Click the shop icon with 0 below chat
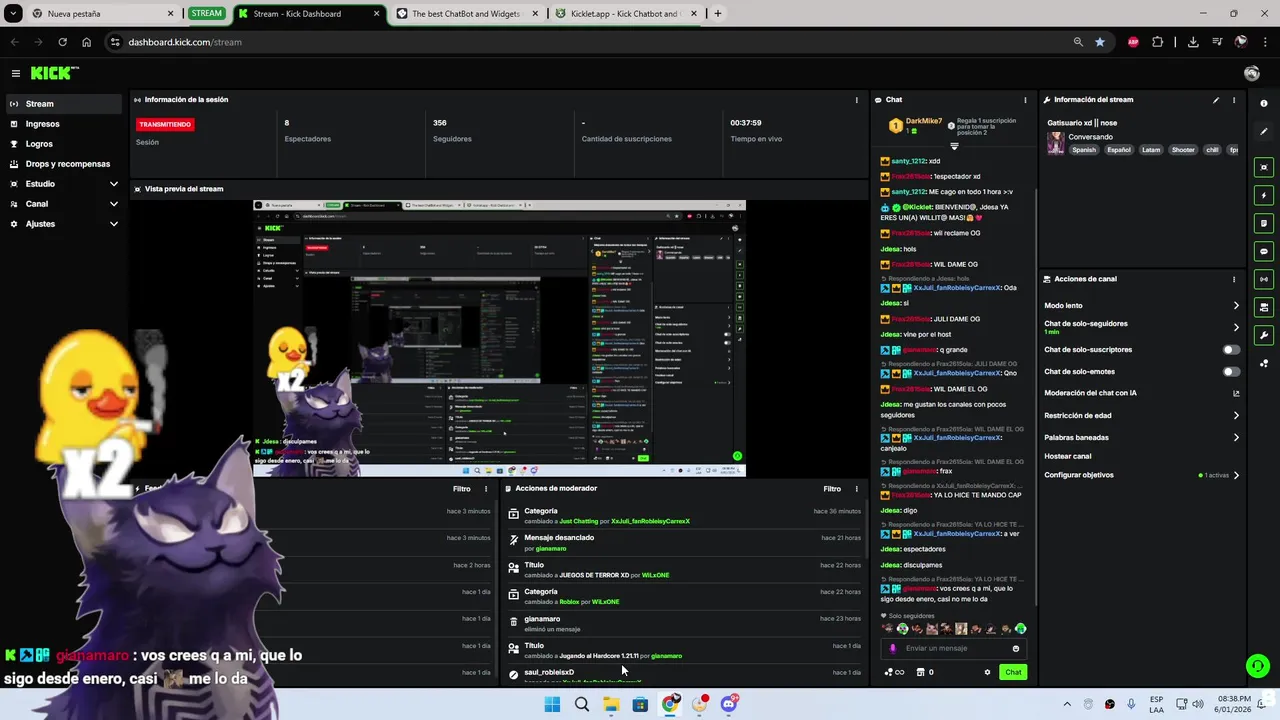Viewport: 1280px width, 720px height. point(925,672)
